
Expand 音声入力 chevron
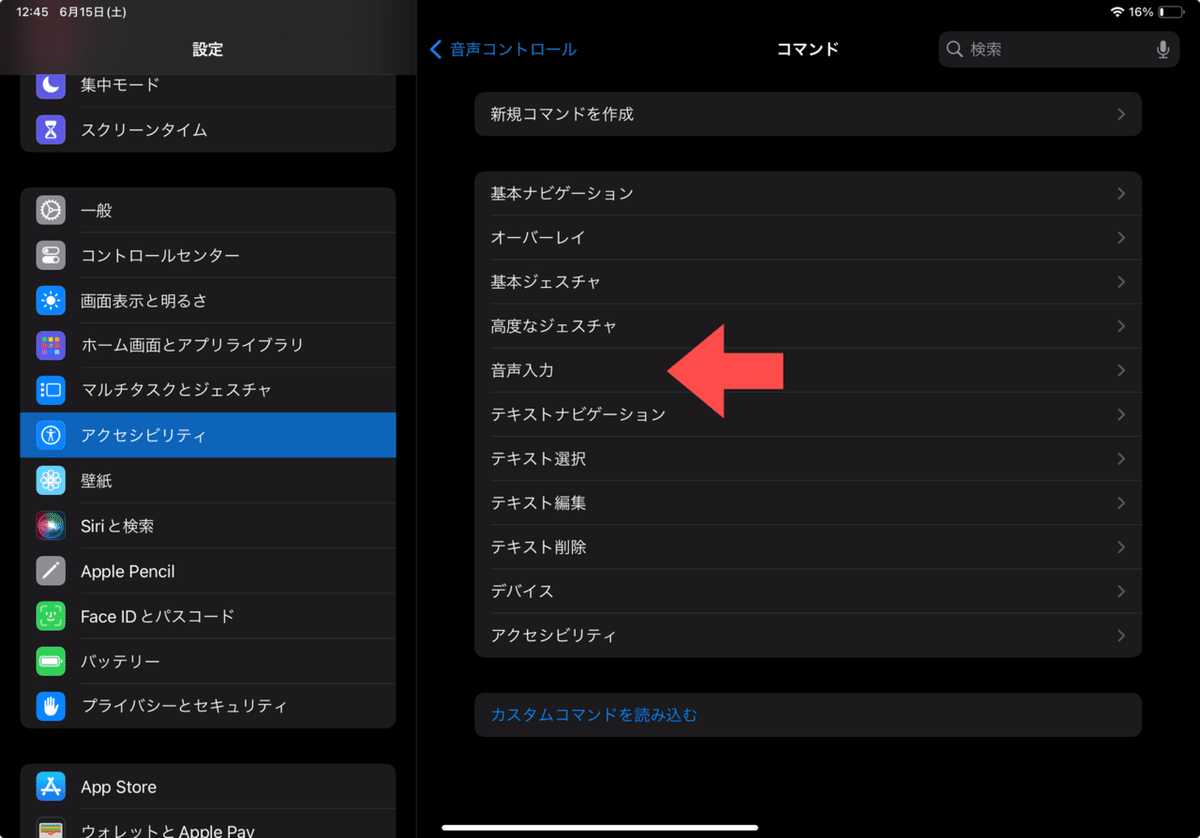[1121, 370]
